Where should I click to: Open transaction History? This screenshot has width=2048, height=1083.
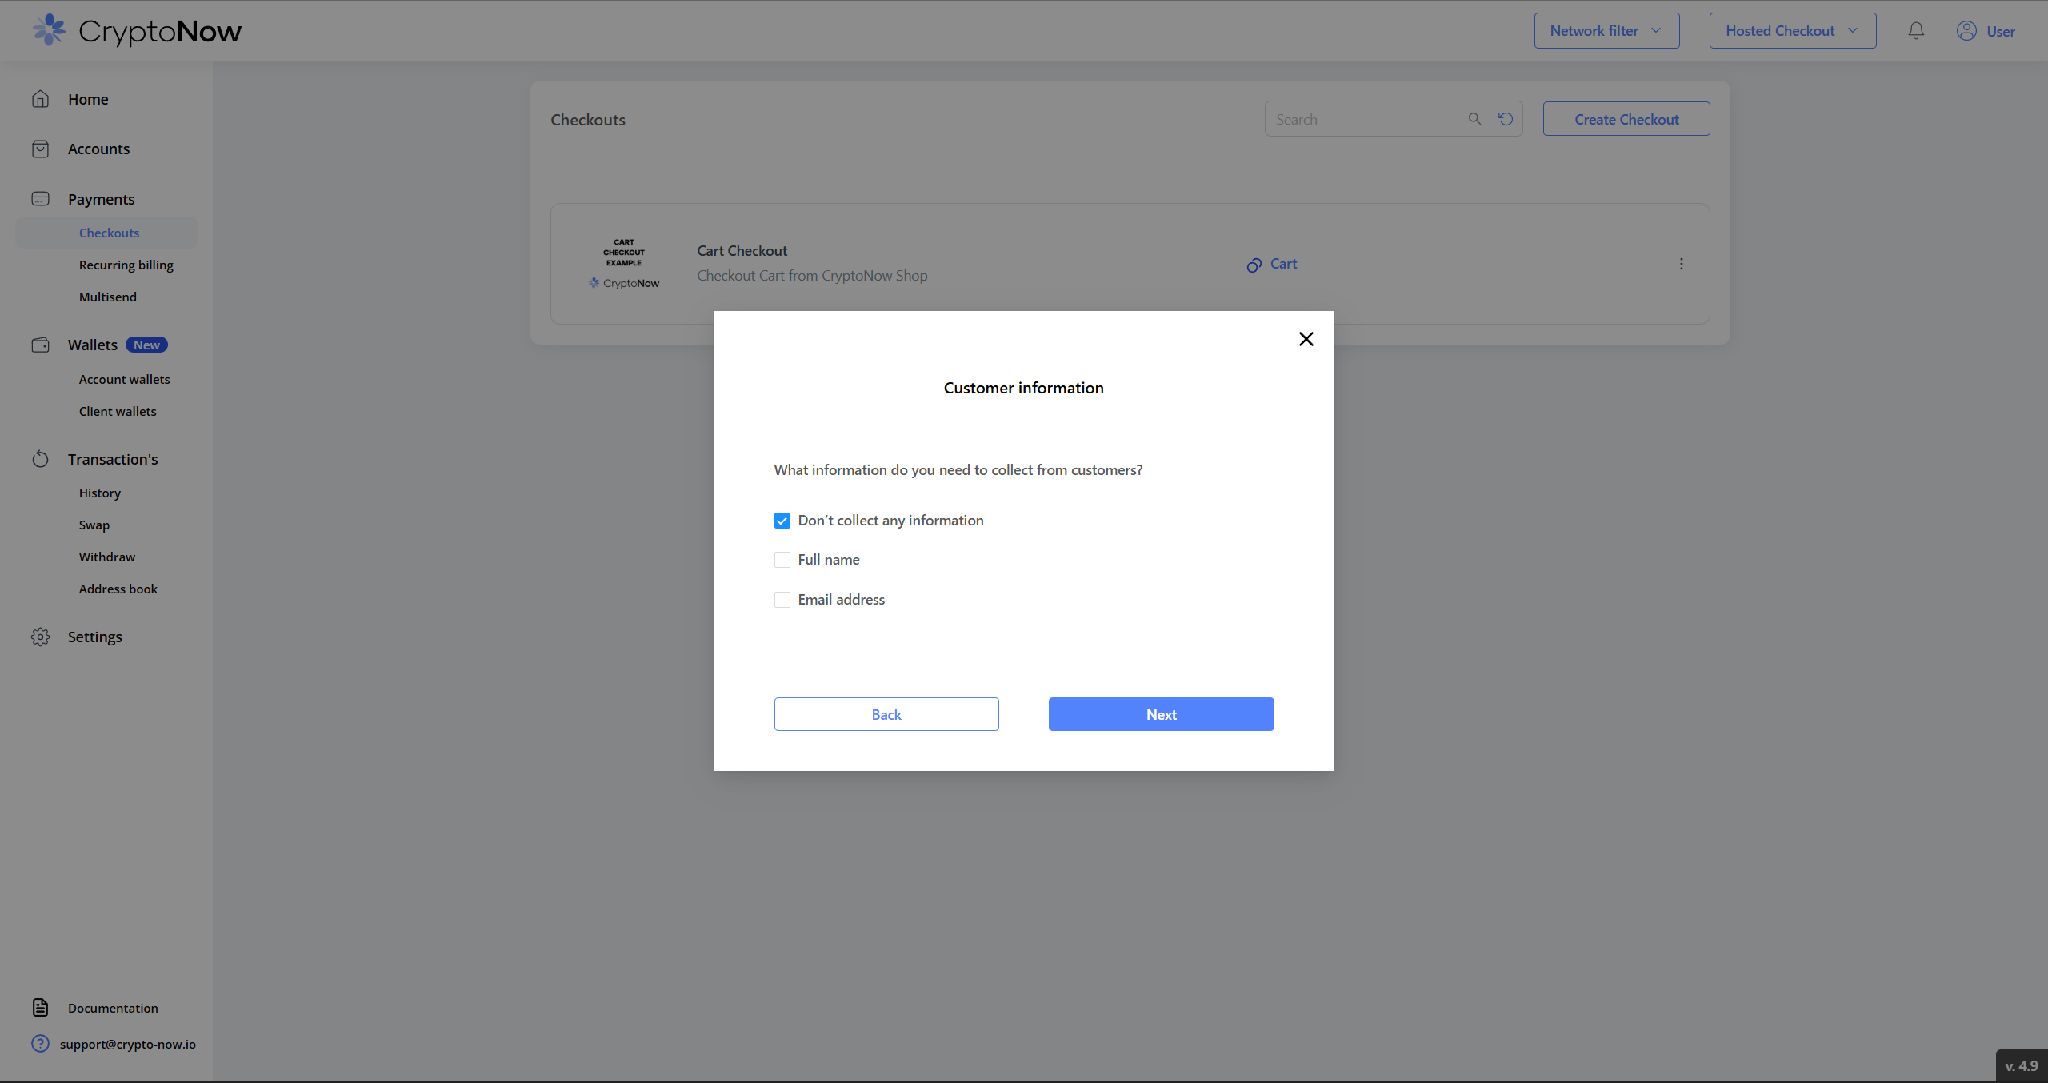[100, 493]
